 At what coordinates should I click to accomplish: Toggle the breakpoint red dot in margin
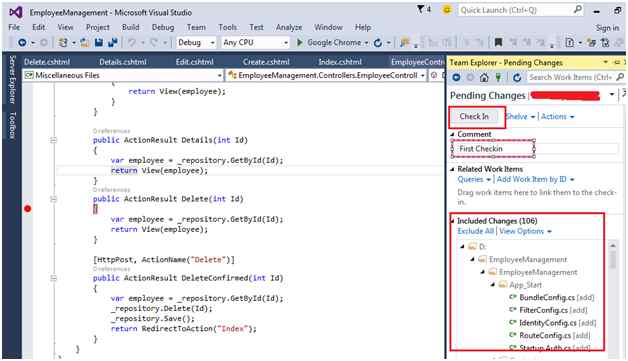(27, 209)
